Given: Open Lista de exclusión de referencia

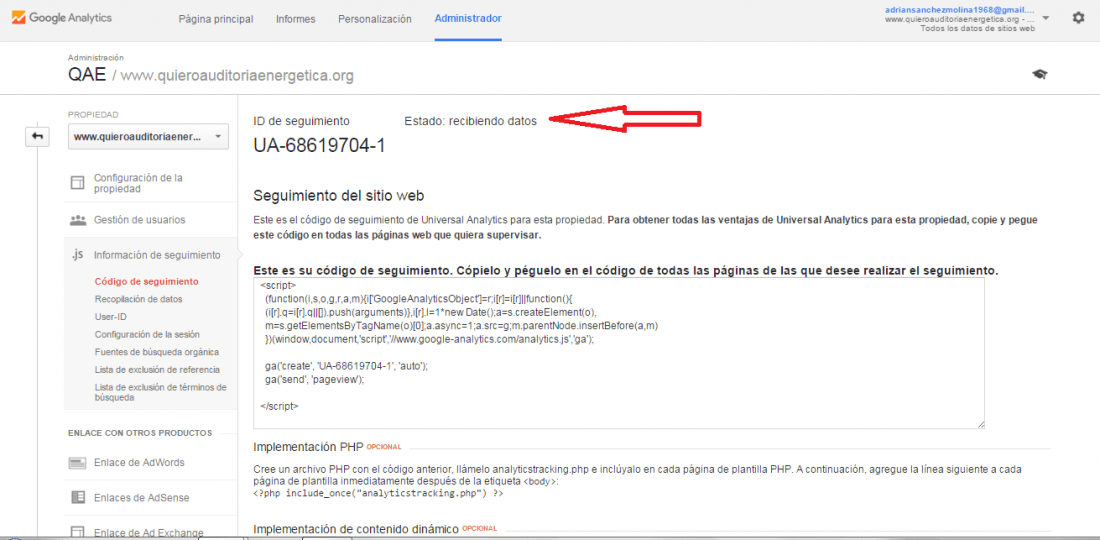Looking at the screenshot, I should point(157,370).
